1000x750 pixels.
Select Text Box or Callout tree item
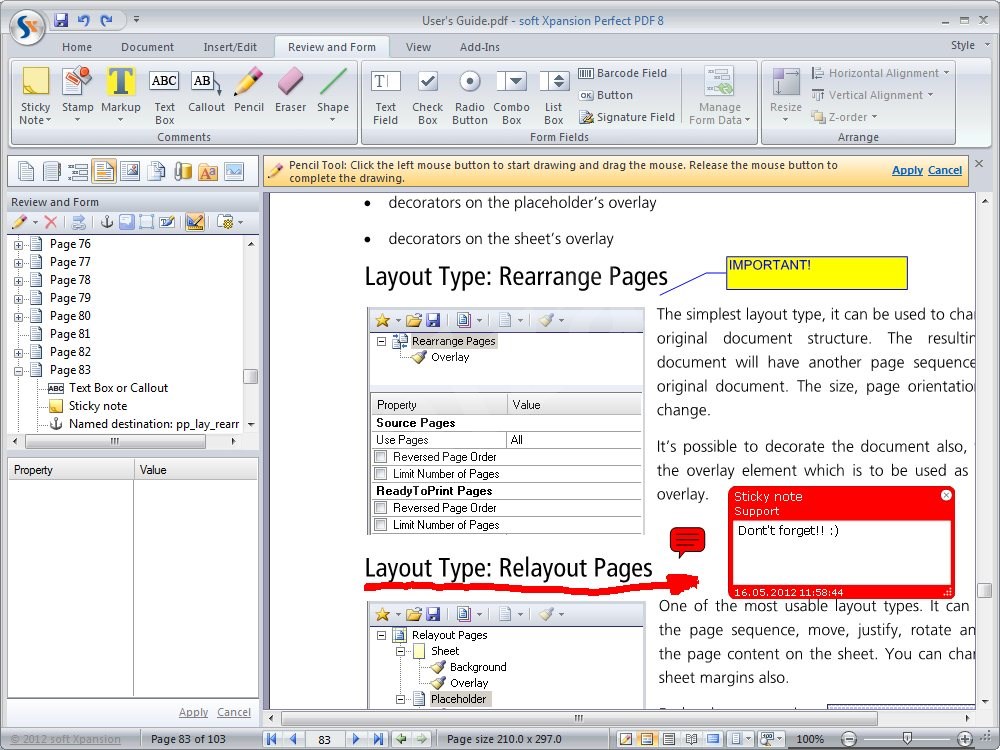(x=118, y=388)
